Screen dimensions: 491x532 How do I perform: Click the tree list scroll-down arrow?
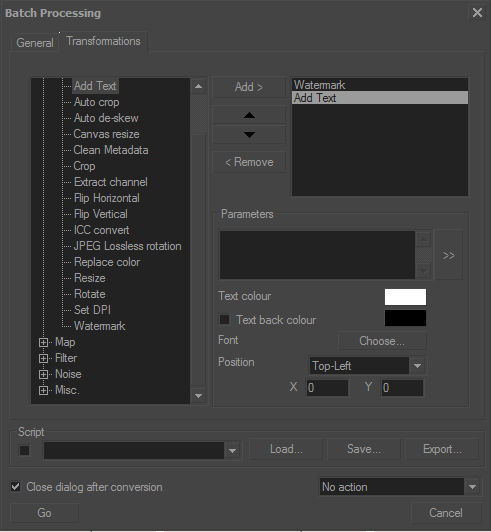pos(199,396)
